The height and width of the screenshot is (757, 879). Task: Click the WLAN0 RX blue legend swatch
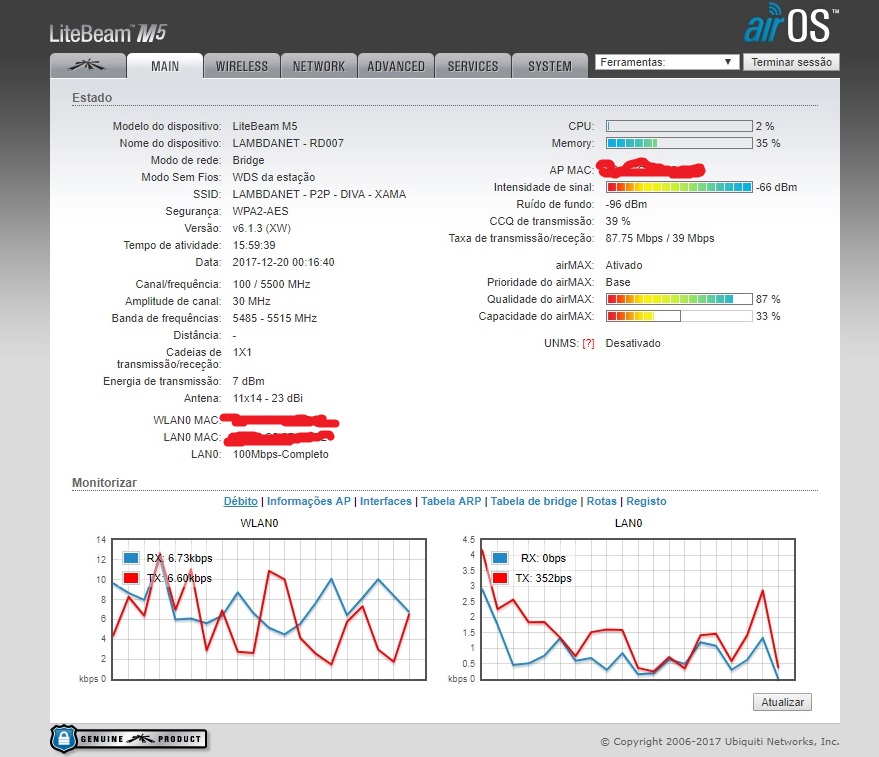pyautogui.click(x=131, y=558)
